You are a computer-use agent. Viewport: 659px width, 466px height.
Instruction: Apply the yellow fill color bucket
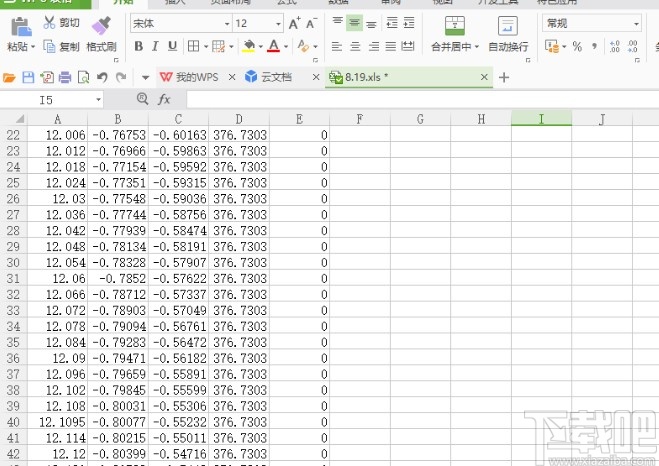click(x=249, y=46)
